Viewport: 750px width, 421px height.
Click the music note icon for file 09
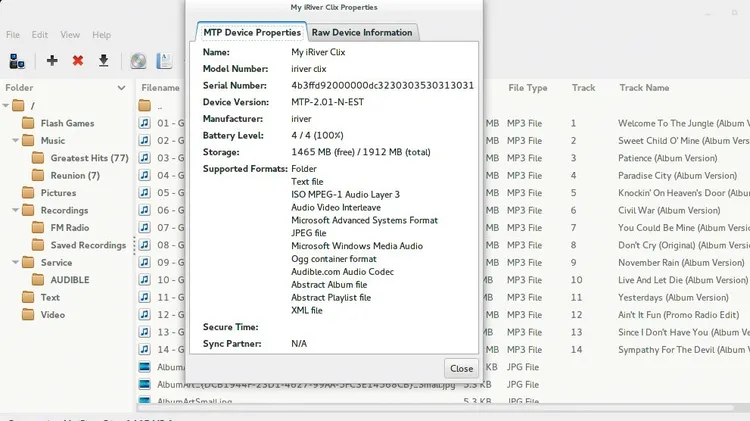point(144,262)
